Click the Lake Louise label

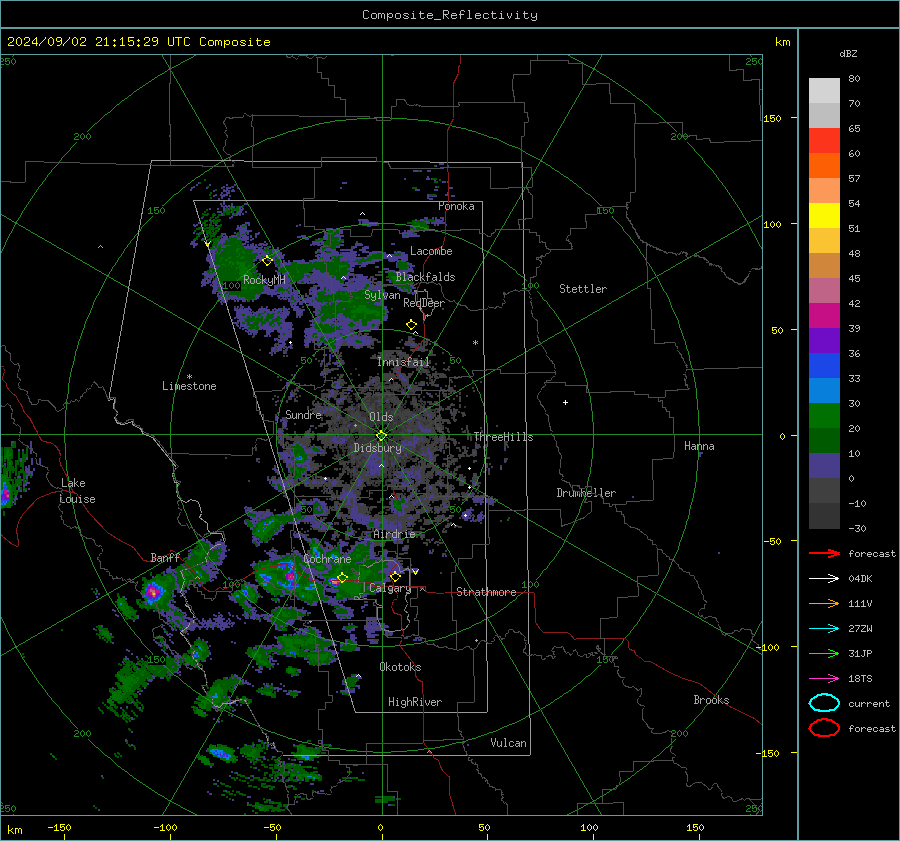point(78,491)
